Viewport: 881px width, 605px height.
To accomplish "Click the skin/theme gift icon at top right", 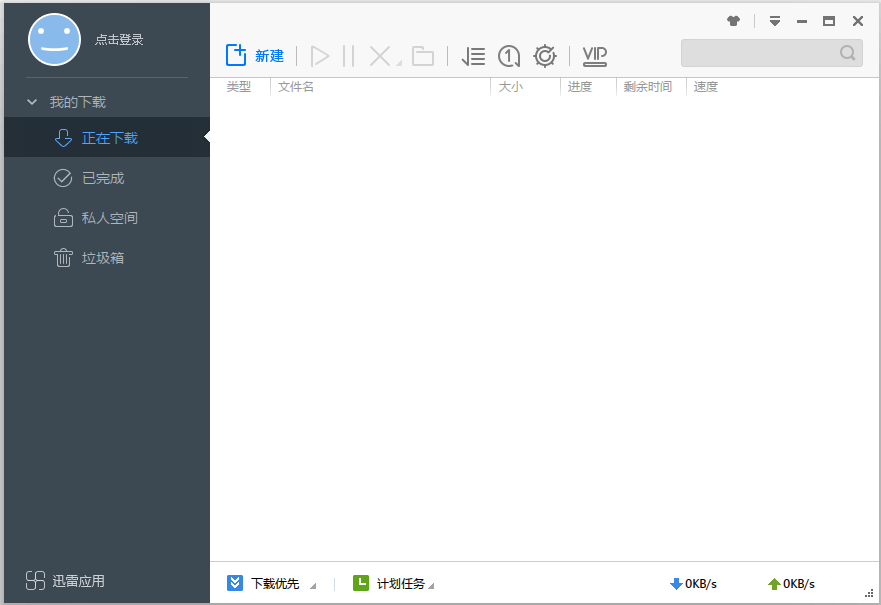I will [733, 20].
